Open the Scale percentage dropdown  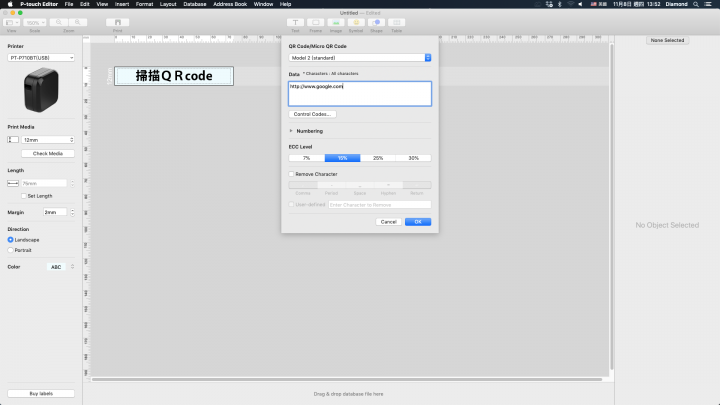35,22
